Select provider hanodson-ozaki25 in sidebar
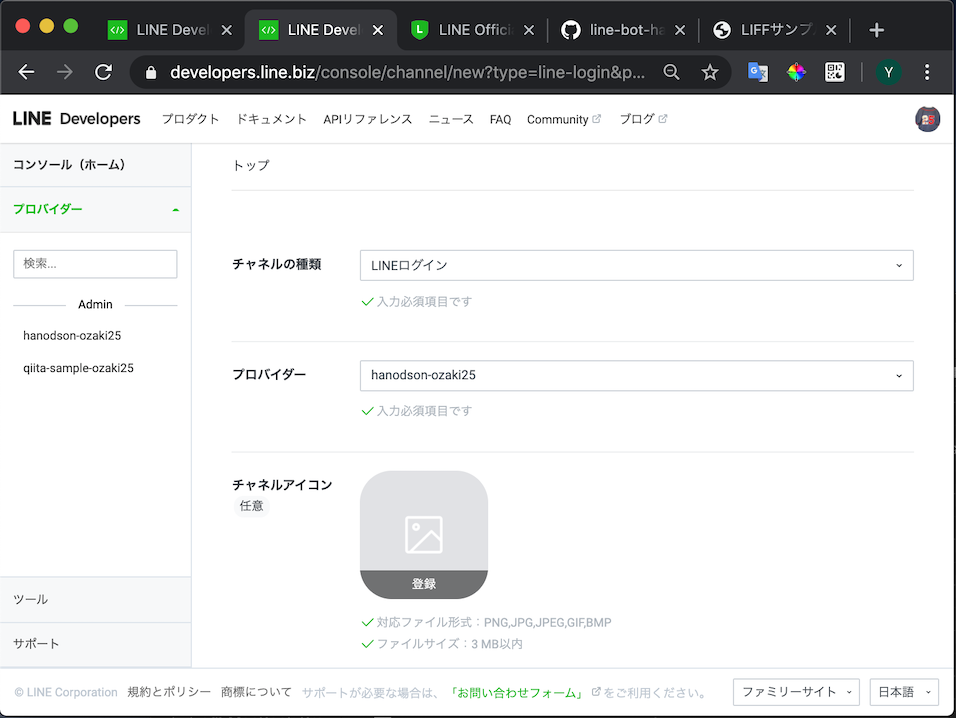The image size is (956, 718). 72,336
